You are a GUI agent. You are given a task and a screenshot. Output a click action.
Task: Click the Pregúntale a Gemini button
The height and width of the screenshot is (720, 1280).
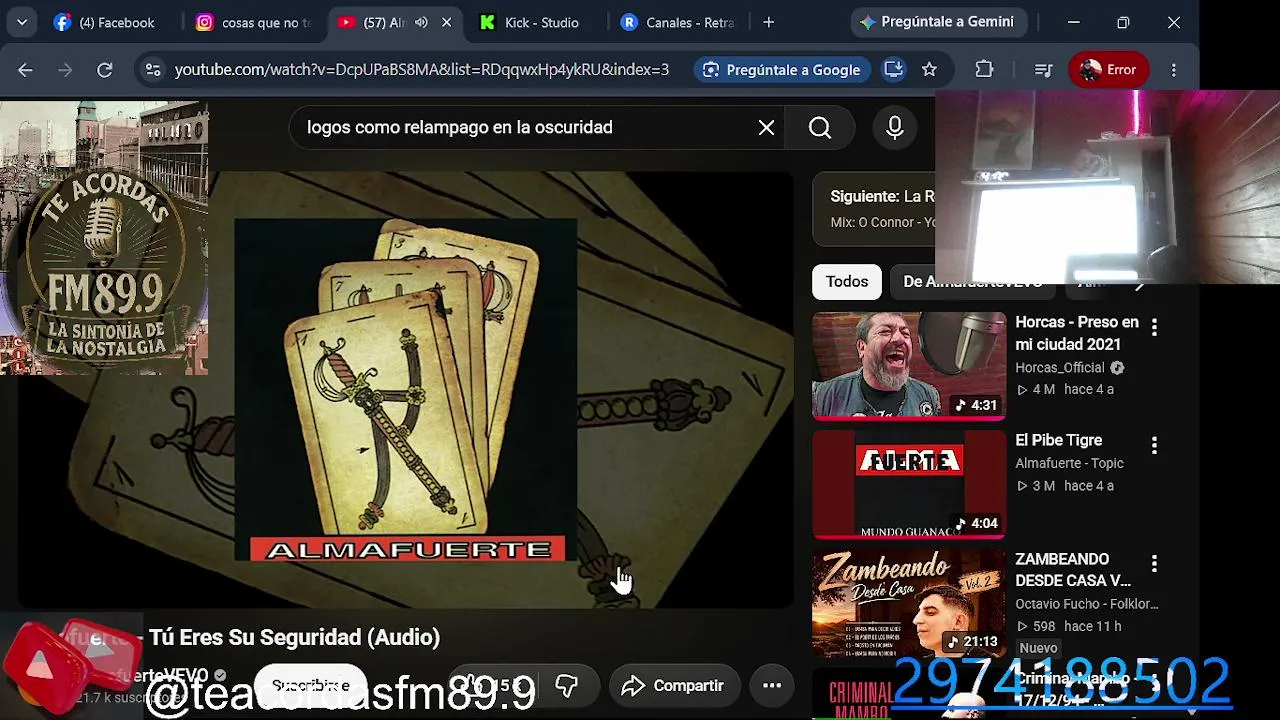[937, 22]
